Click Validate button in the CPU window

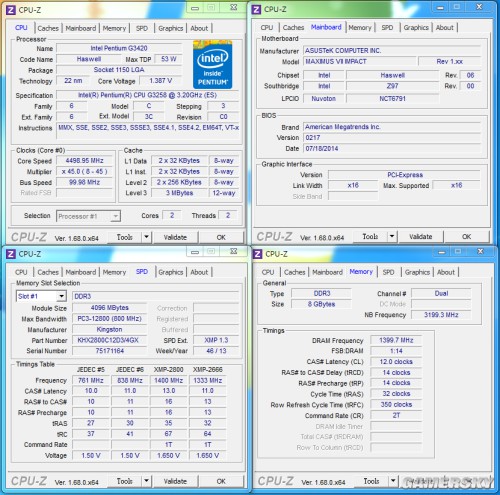click(x=175, y=237)
